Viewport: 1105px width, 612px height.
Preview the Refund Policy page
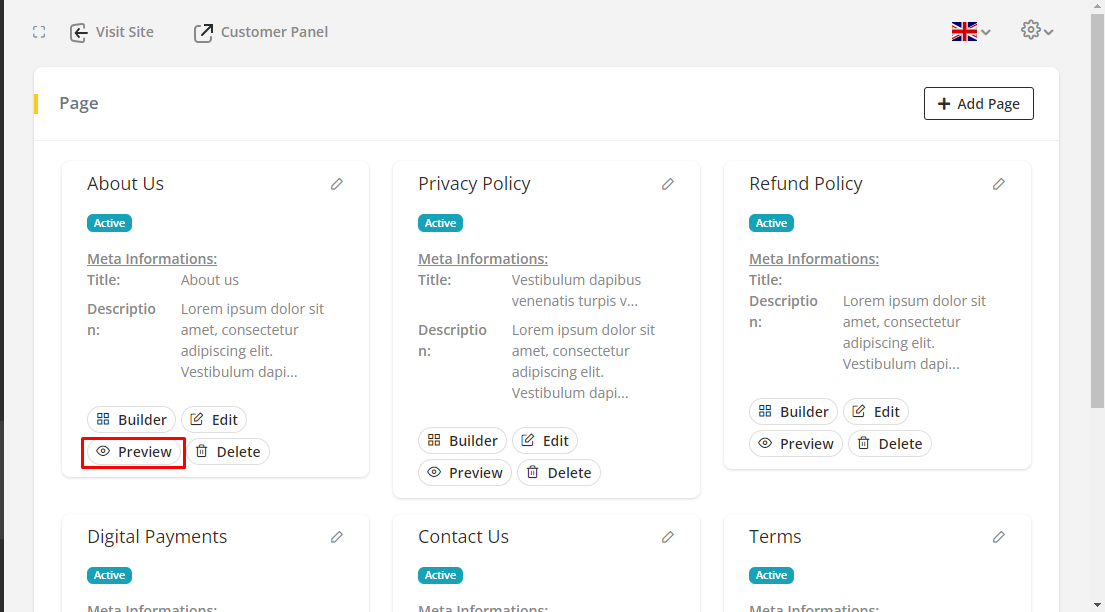click(796, 444)
